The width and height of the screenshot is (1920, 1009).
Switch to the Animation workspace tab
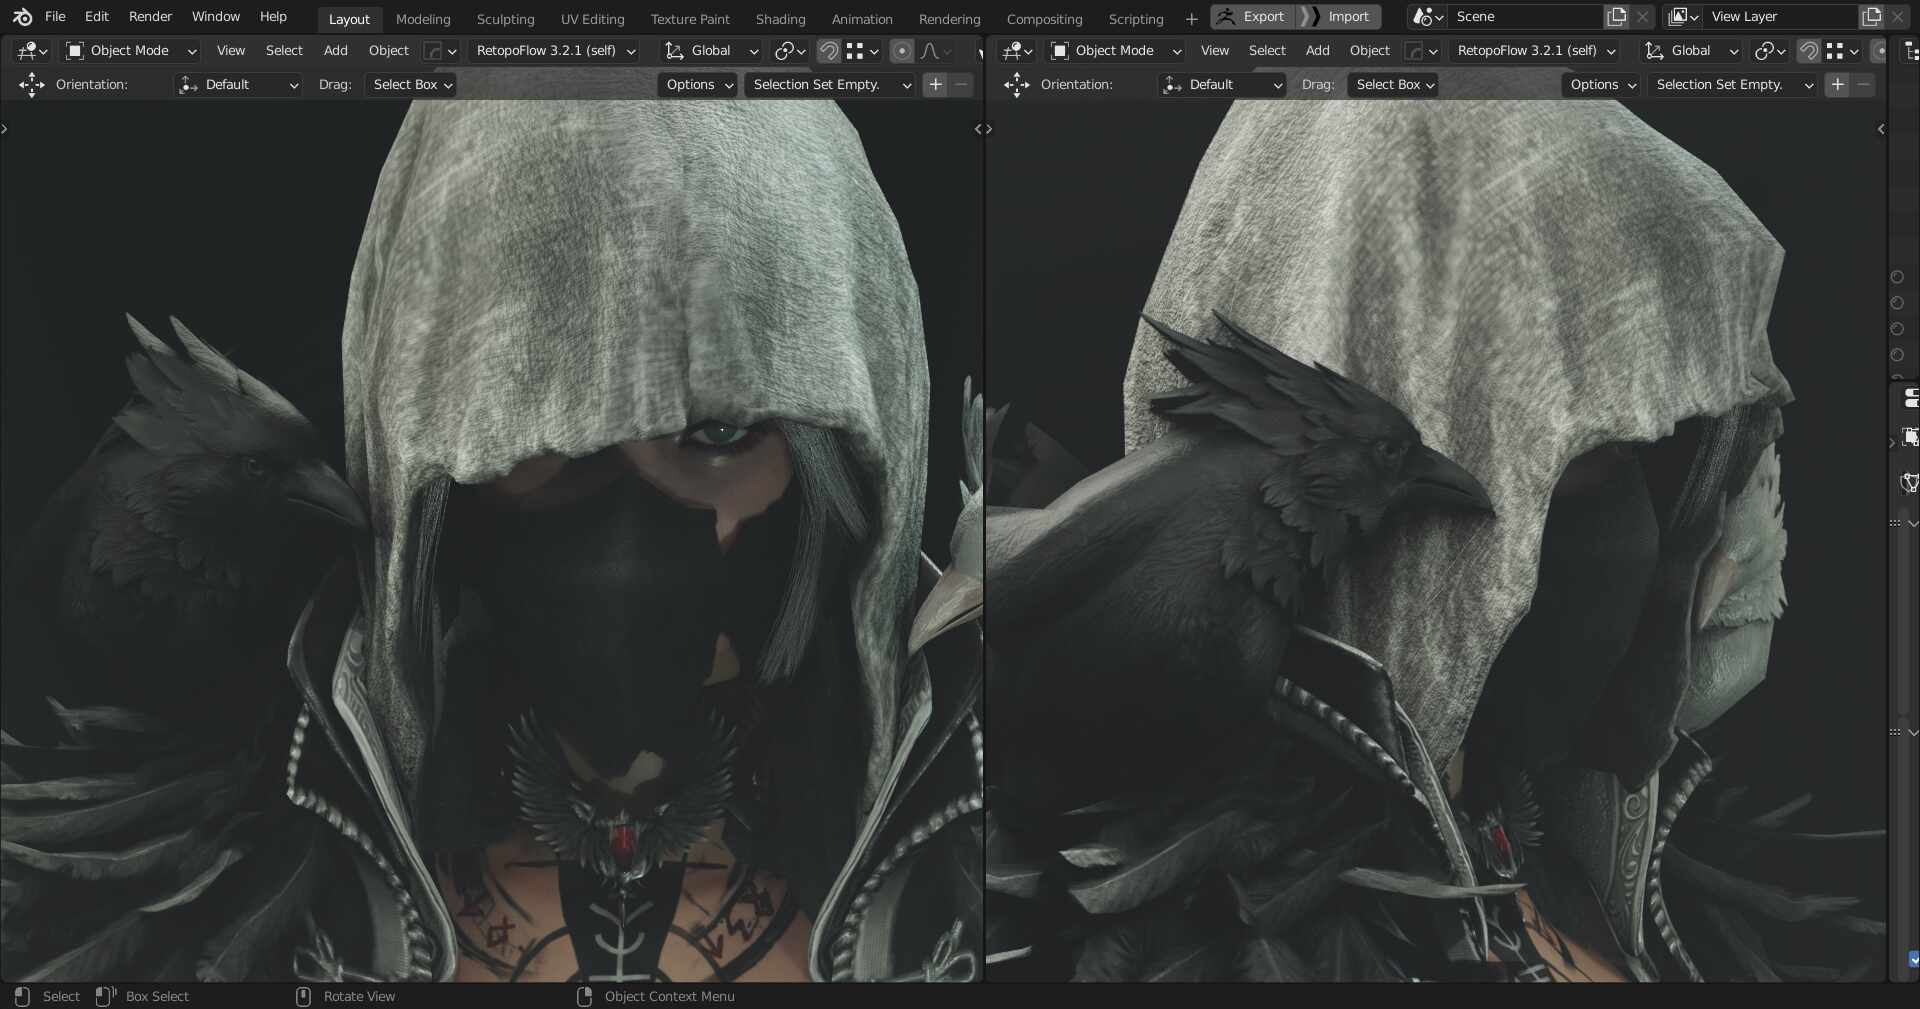(862, 19)
